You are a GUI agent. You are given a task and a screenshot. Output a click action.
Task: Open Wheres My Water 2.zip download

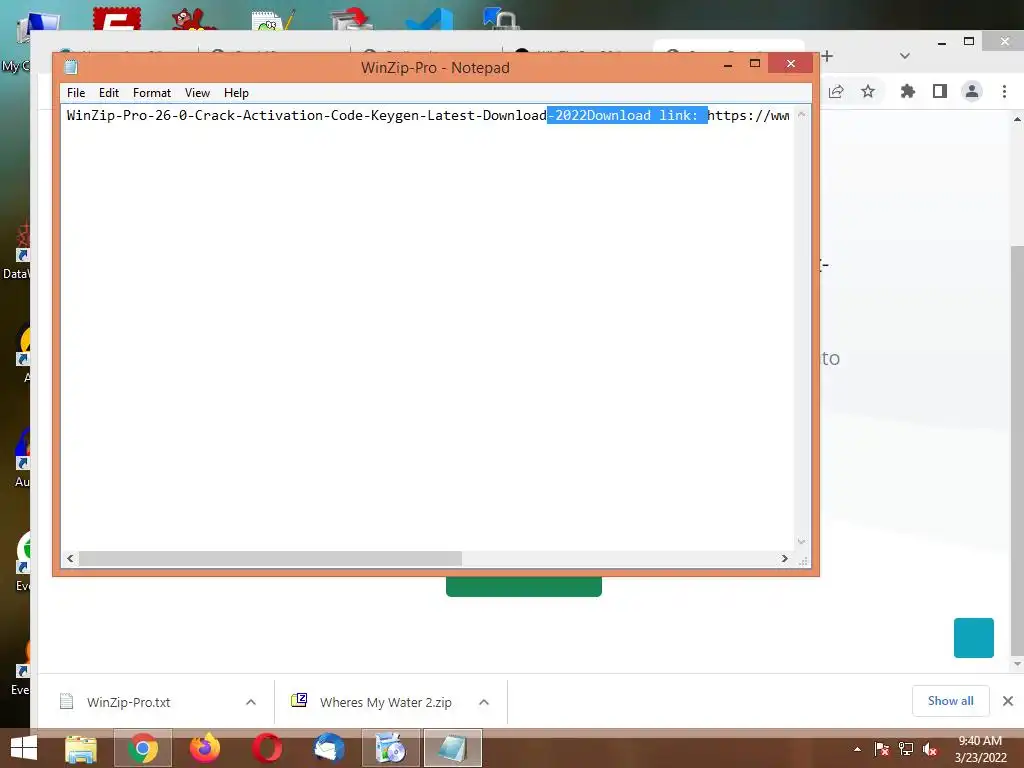tap(385, 702)
